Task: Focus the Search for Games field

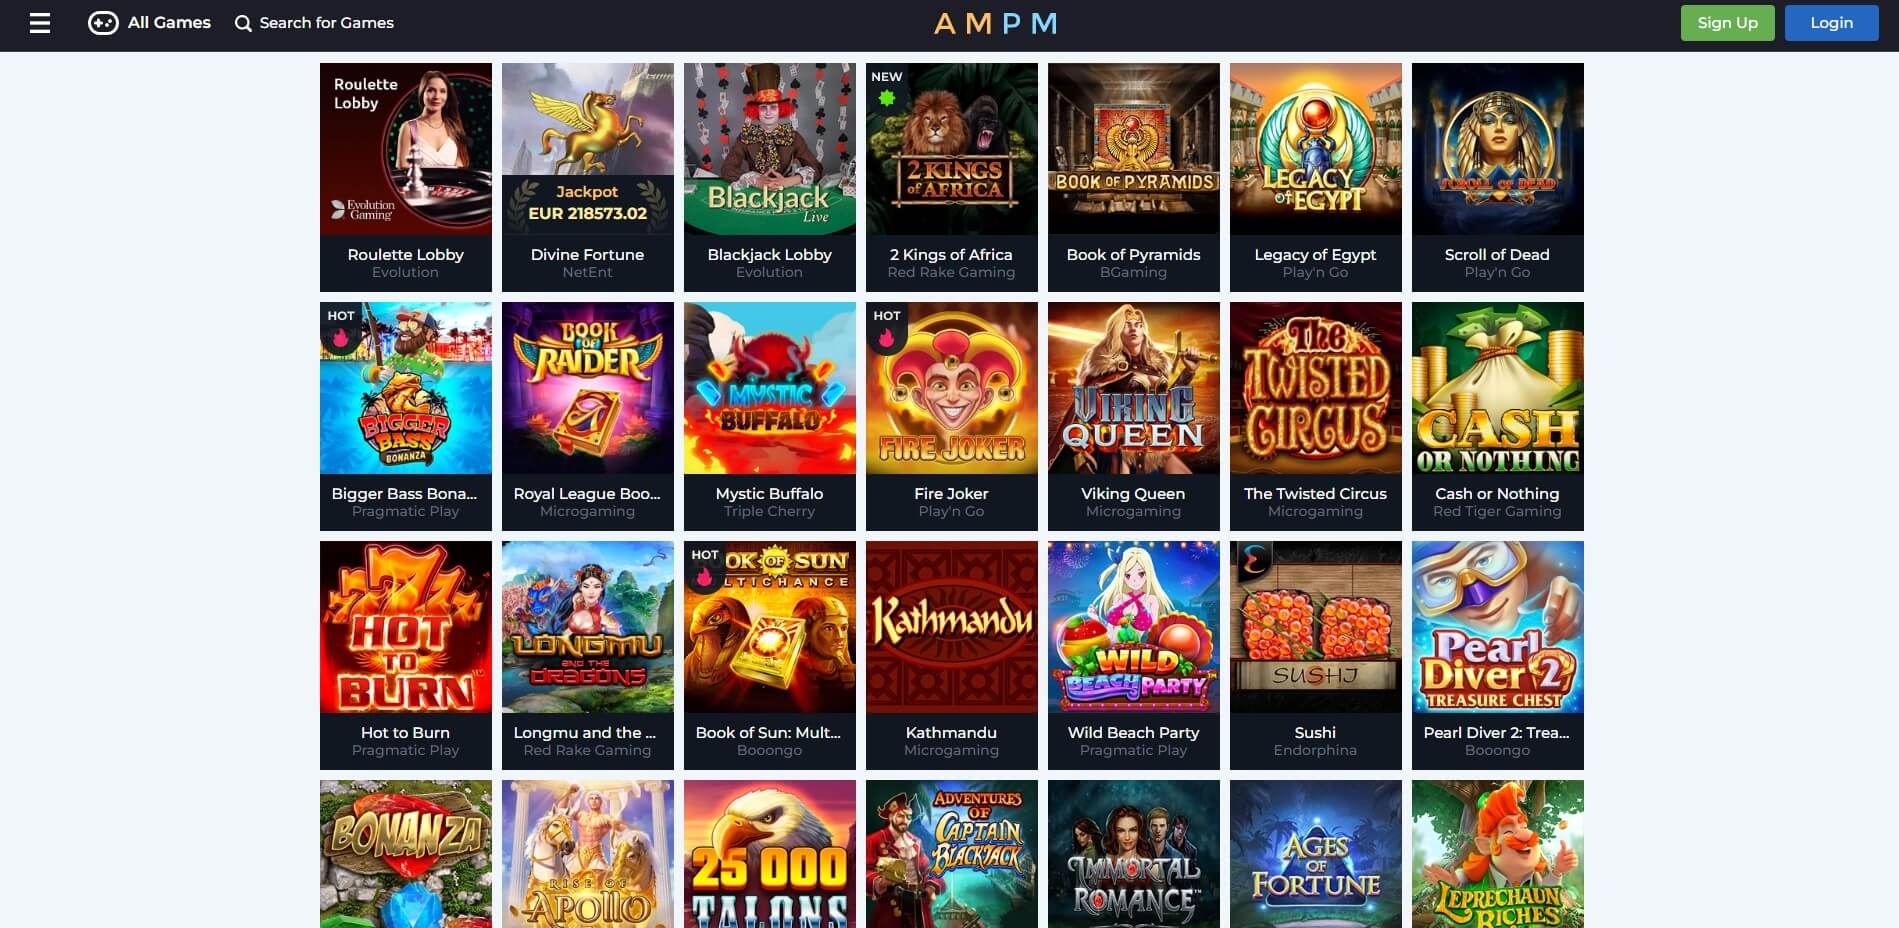Action: click(314, 23)
